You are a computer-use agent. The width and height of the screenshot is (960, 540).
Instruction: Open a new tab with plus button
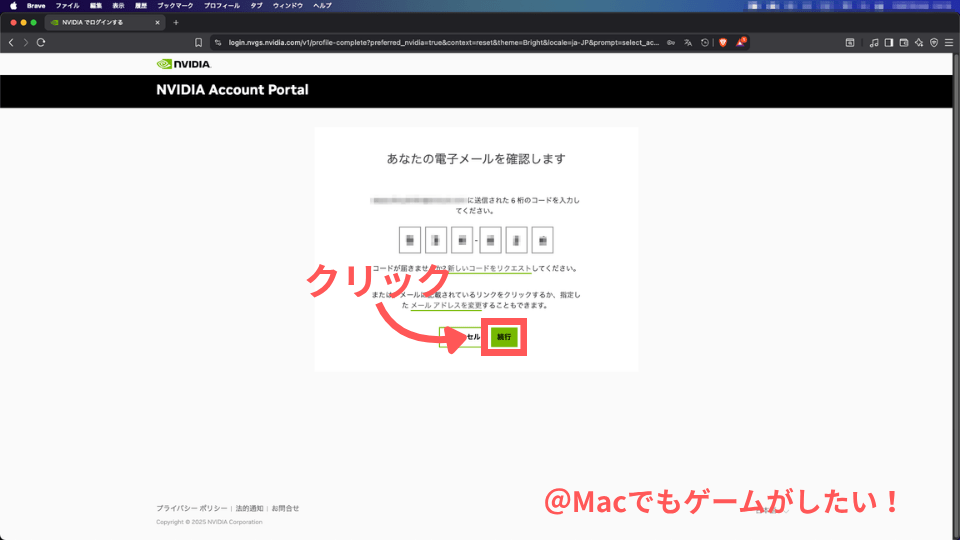[x=176, y=22]
